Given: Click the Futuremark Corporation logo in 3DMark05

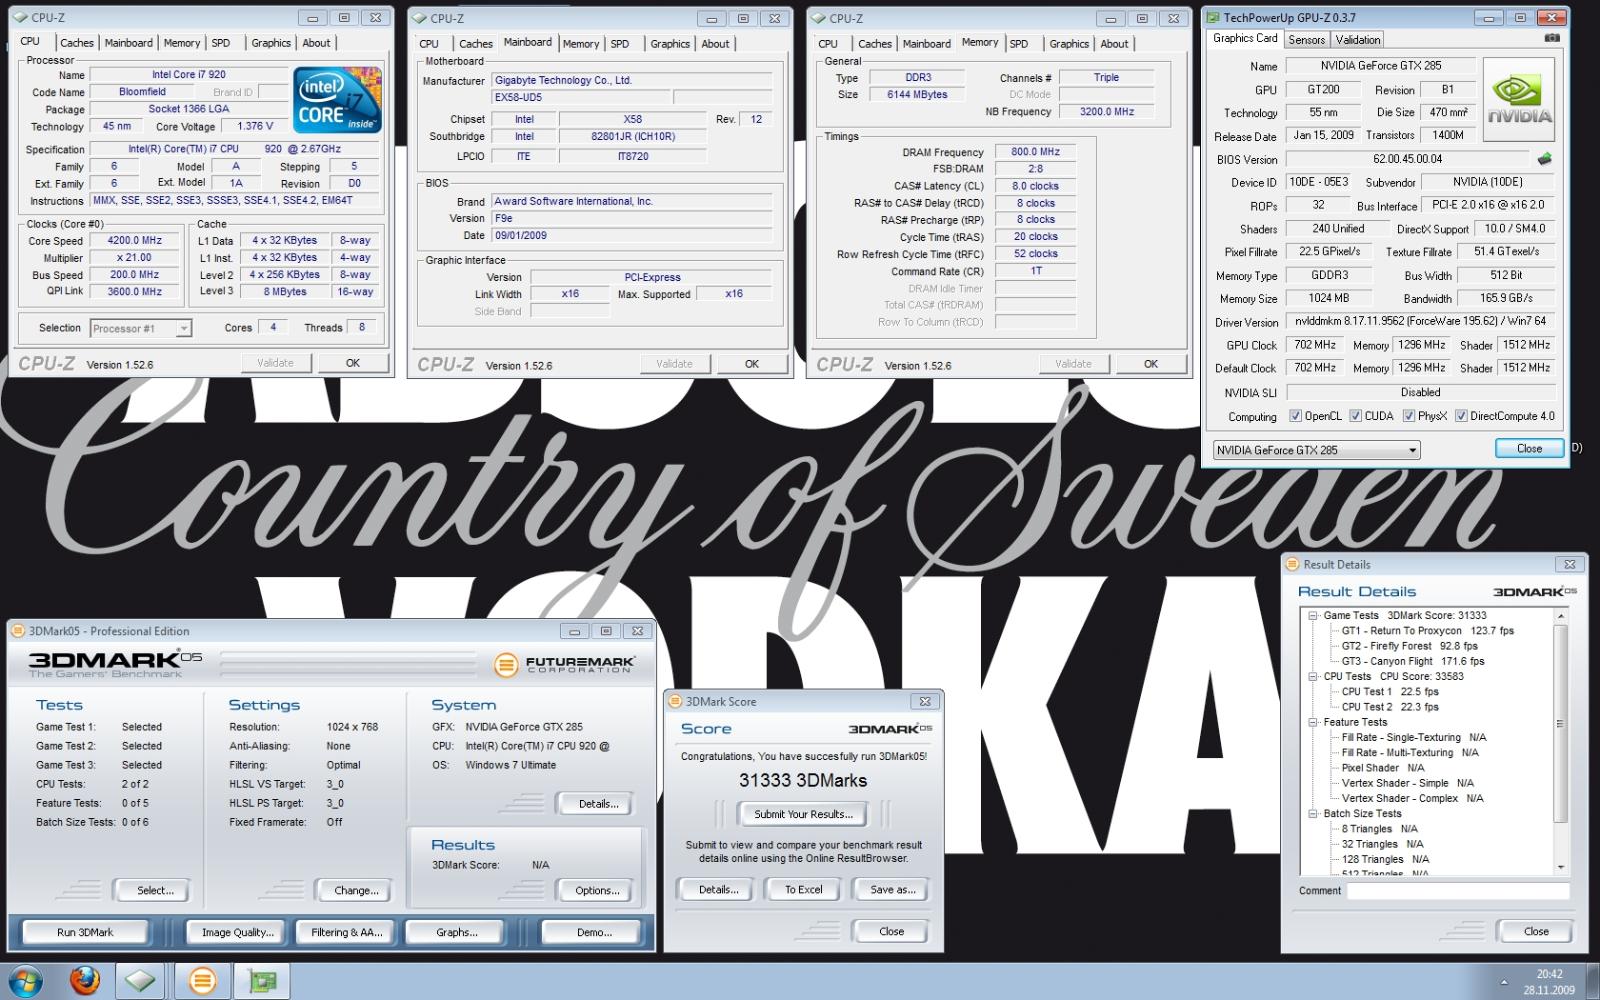Looking at the screenshot, I should click(x=566, y=664).
